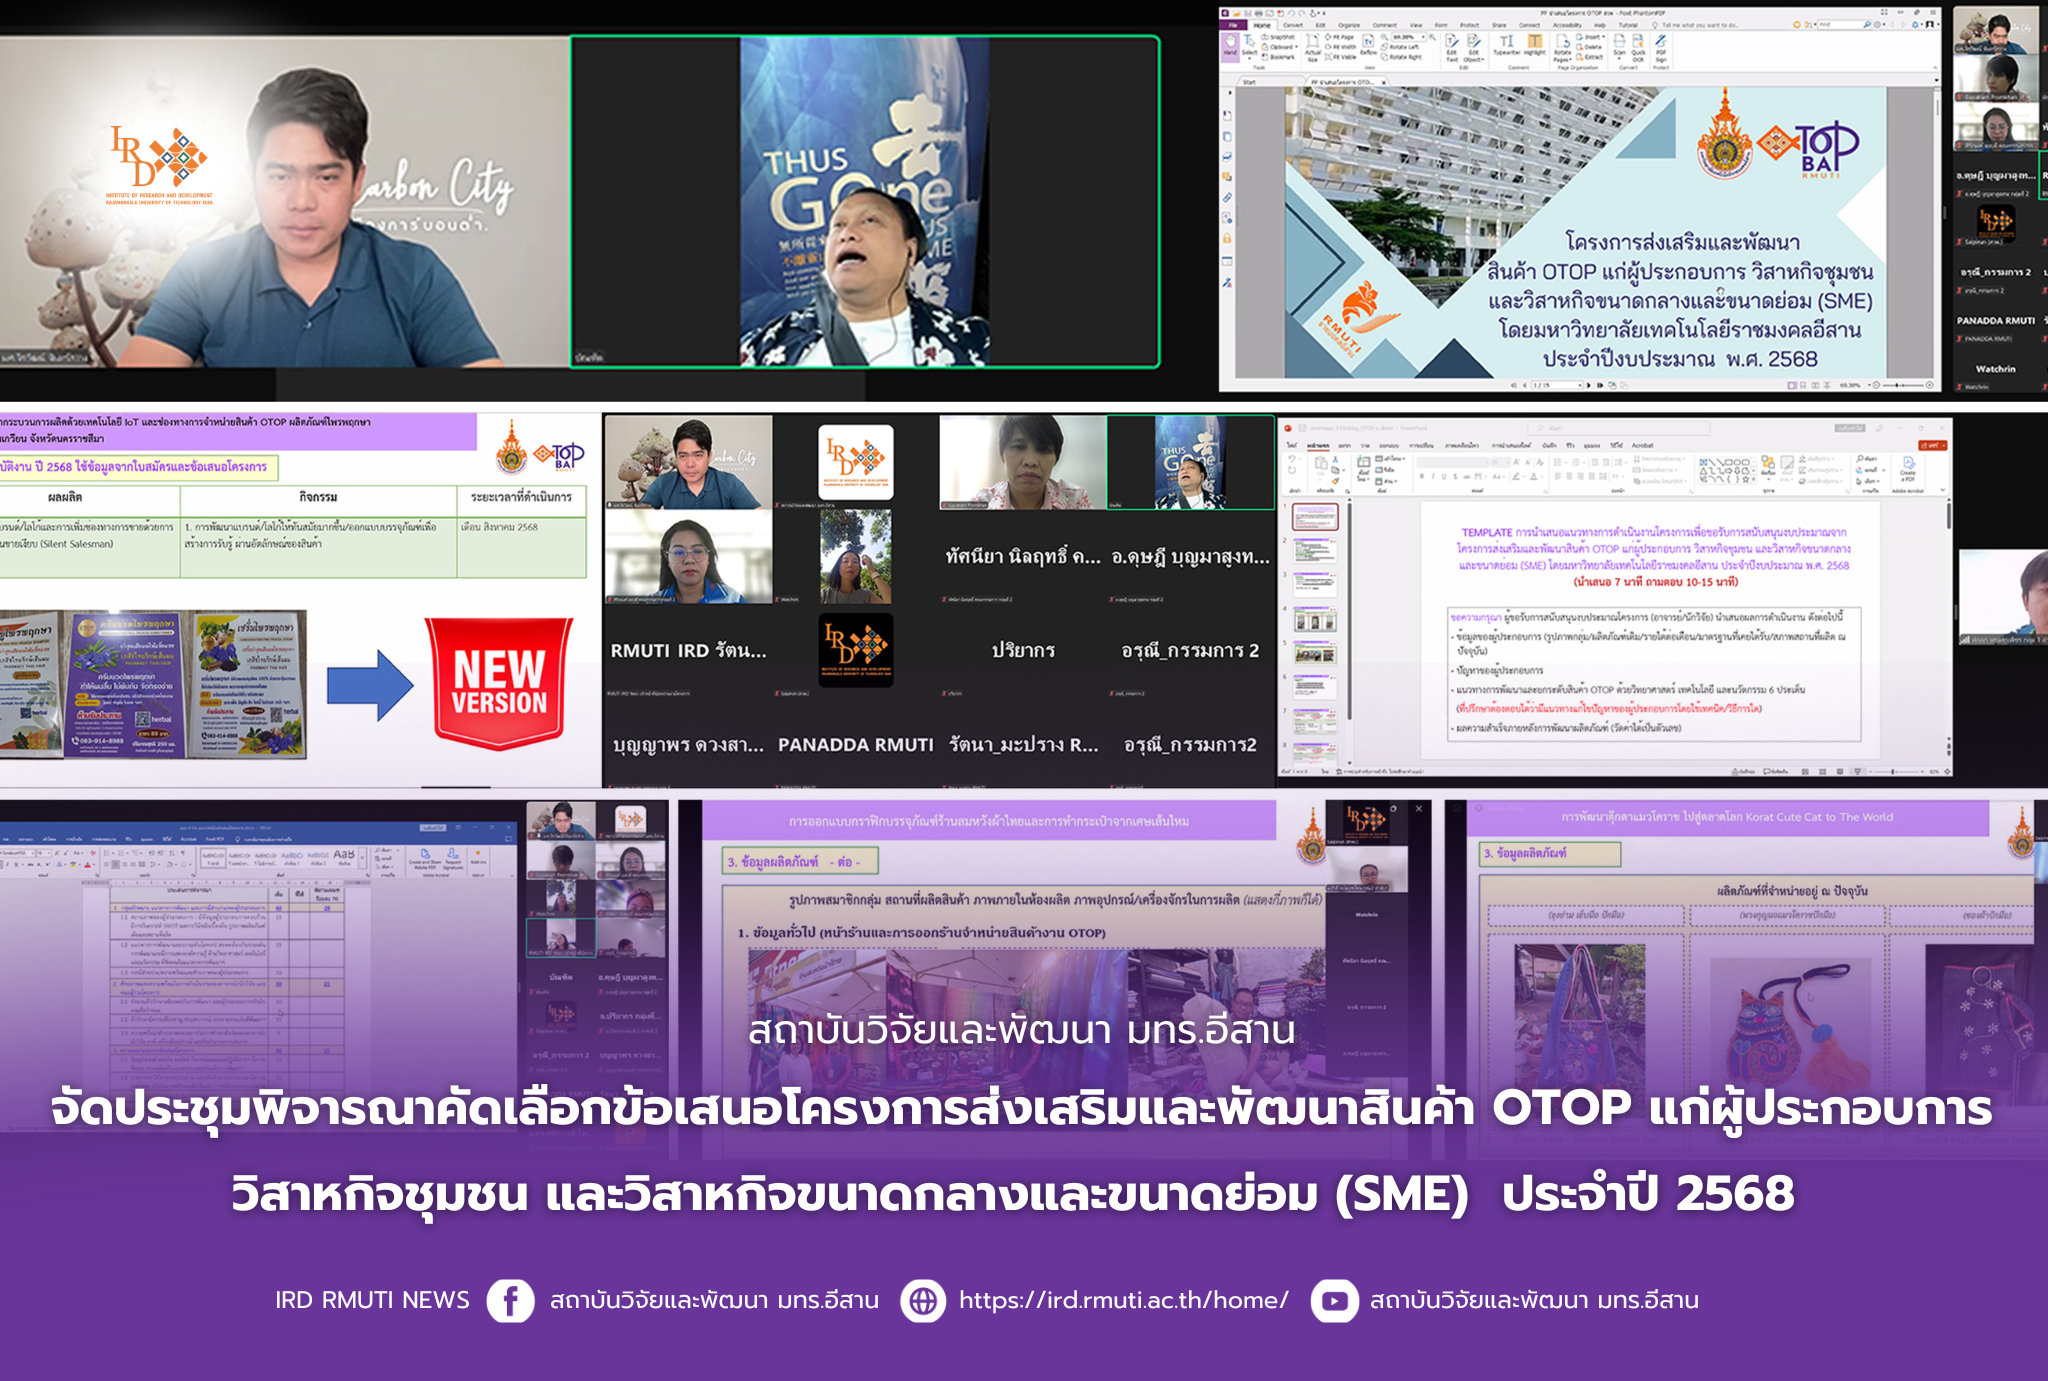This screenshot has height=1381, width=2048.
Task: Switch to Slide Sorter view in PowerPoint status bar
Action: [1822, 771]
